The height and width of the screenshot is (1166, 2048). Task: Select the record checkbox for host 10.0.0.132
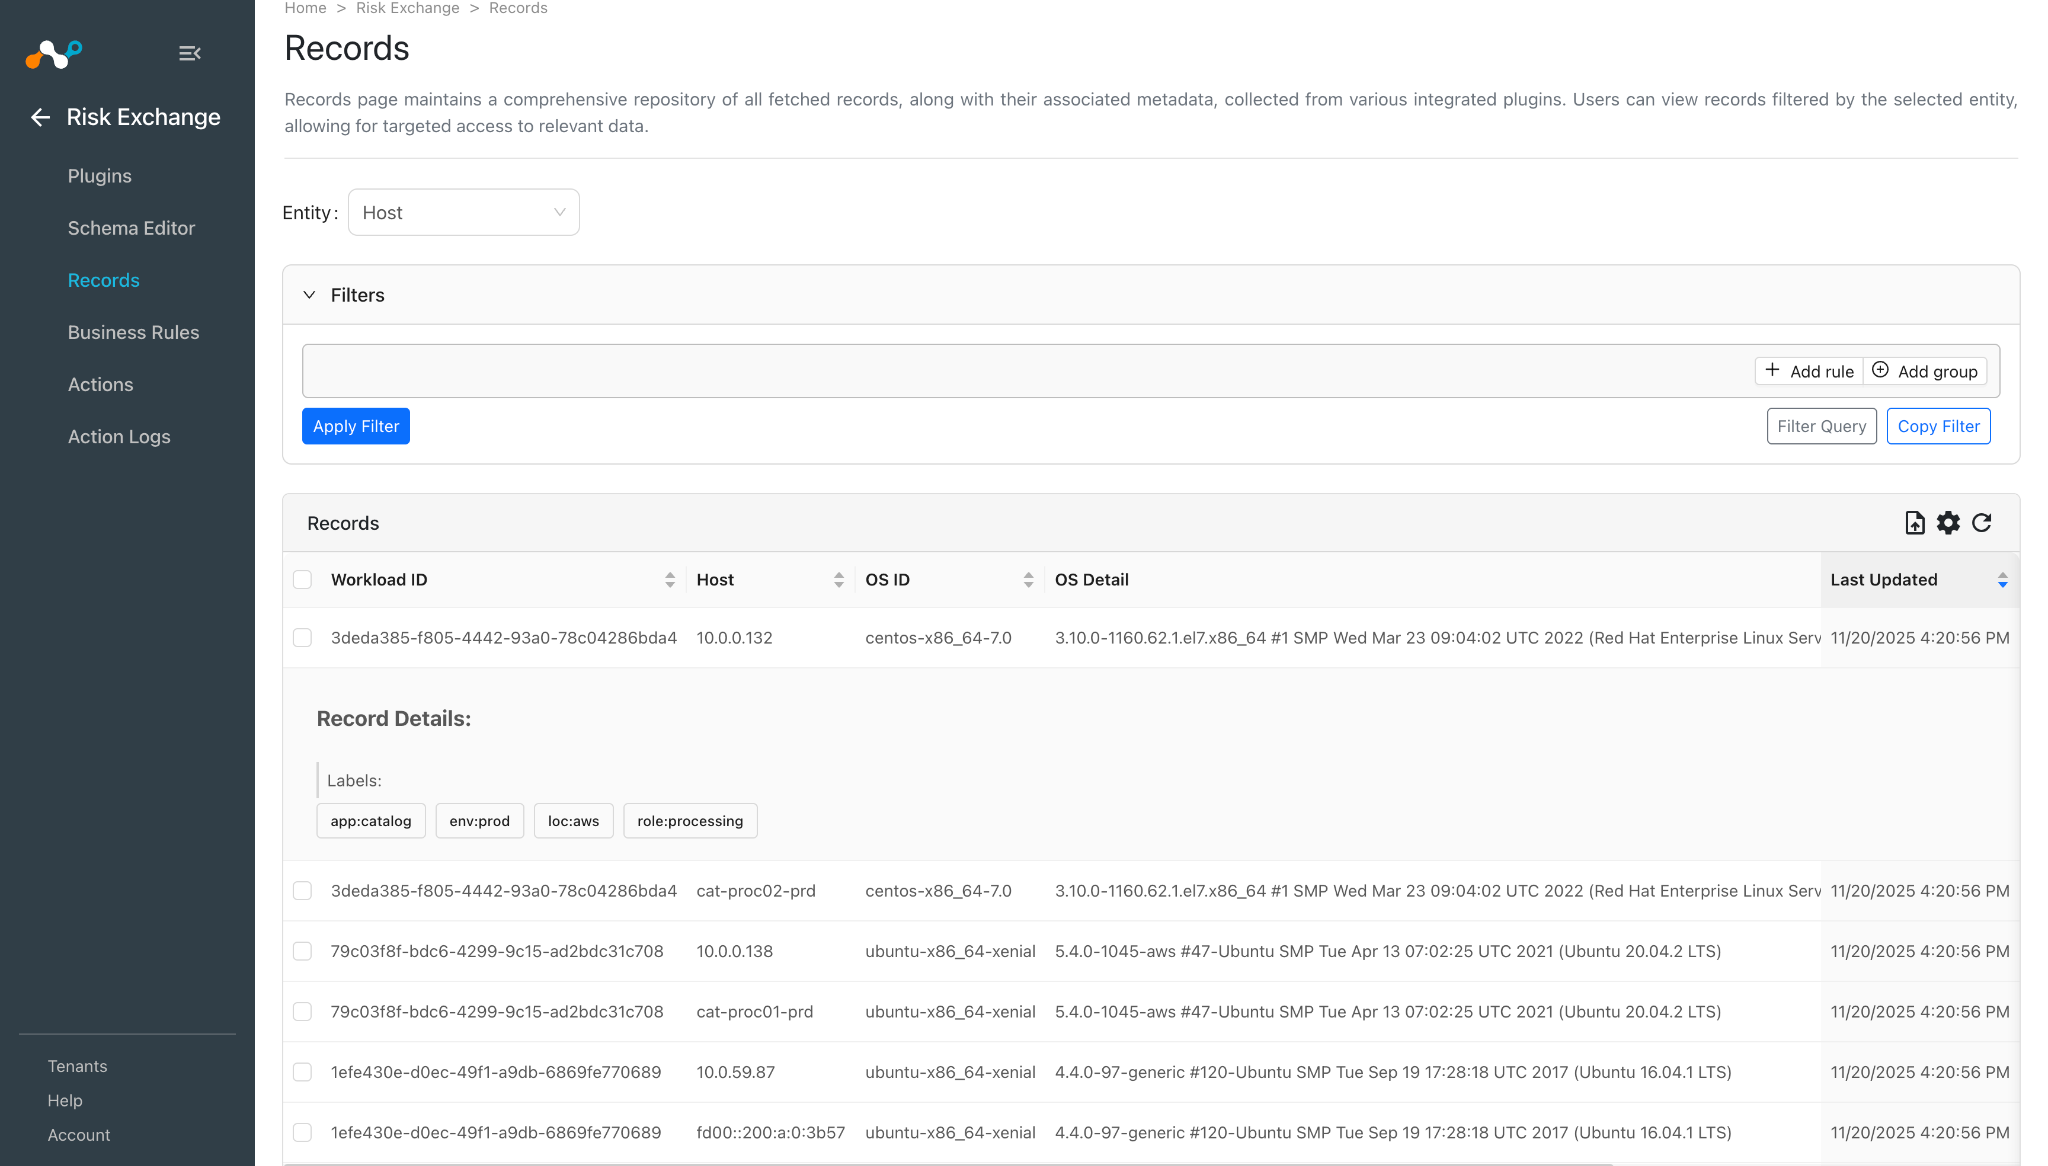(x=302, y=638)
